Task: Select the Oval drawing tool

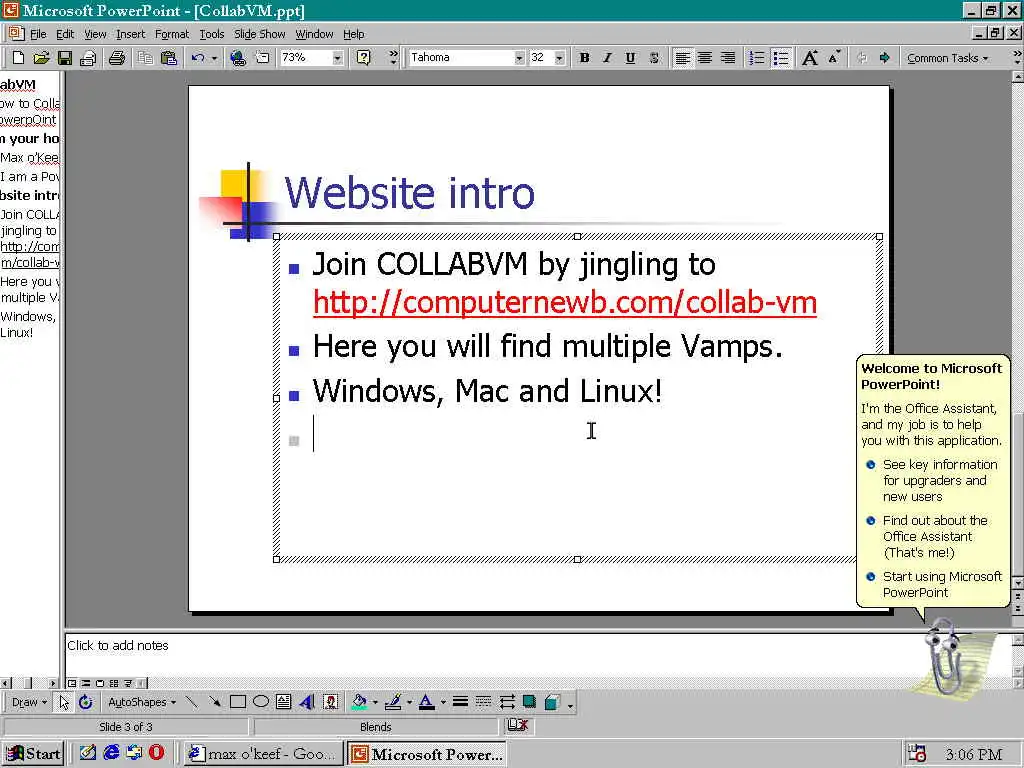Action: 261,702
